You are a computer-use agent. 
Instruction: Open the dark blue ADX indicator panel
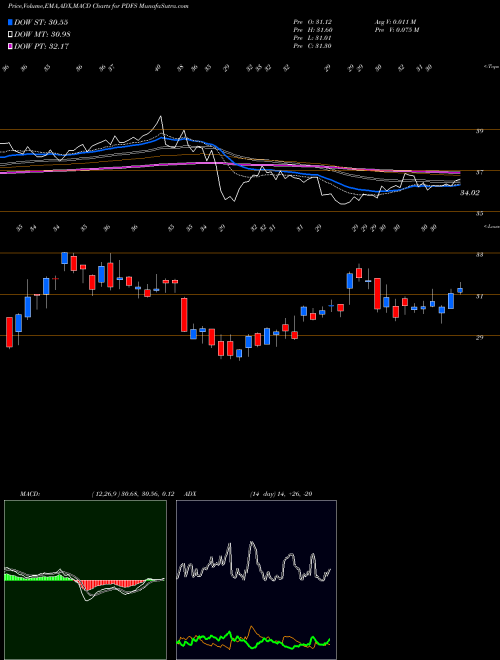pyautogui.click(x=256, y=580)
